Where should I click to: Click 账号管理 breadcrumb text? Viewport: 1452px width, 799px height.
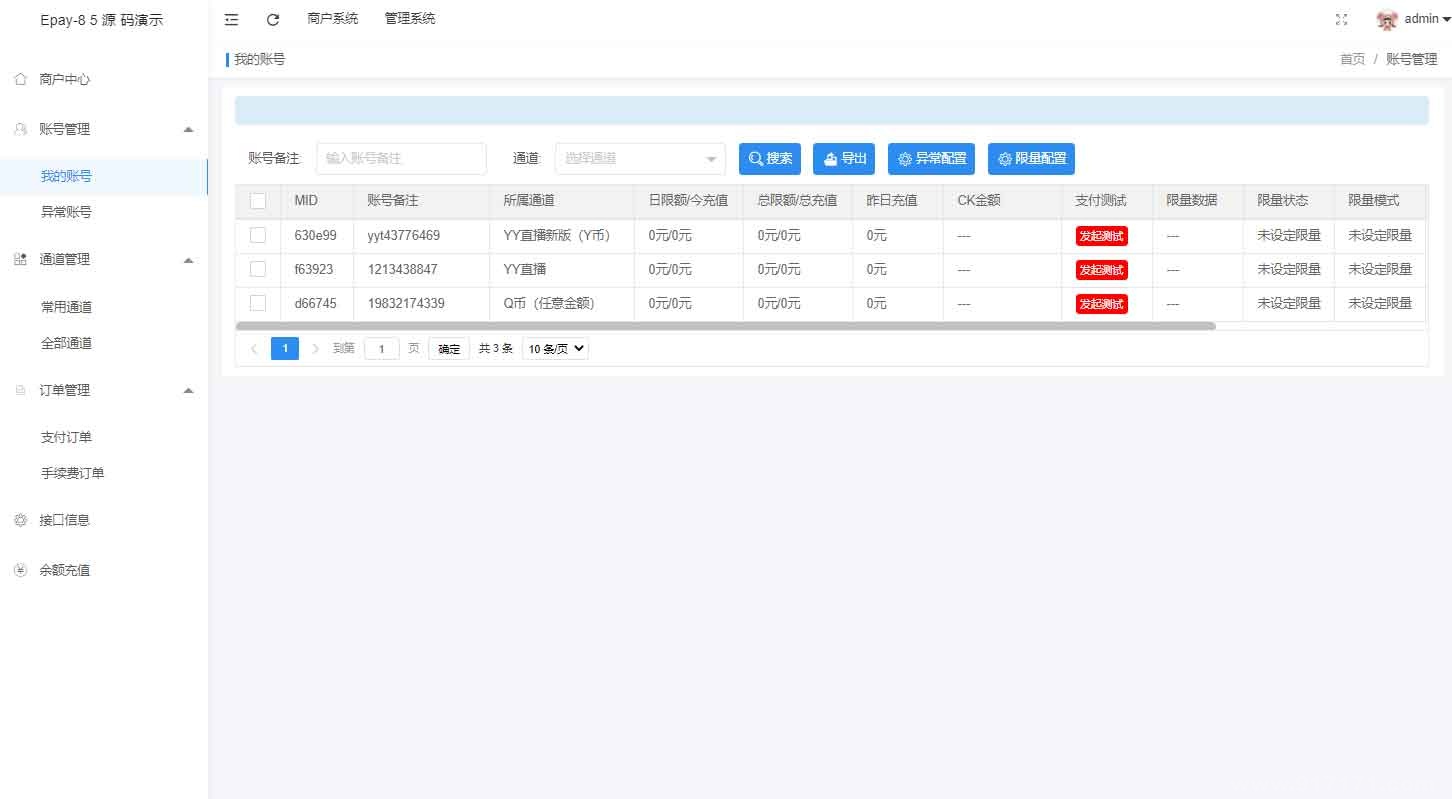click(x=1412, y=60)
